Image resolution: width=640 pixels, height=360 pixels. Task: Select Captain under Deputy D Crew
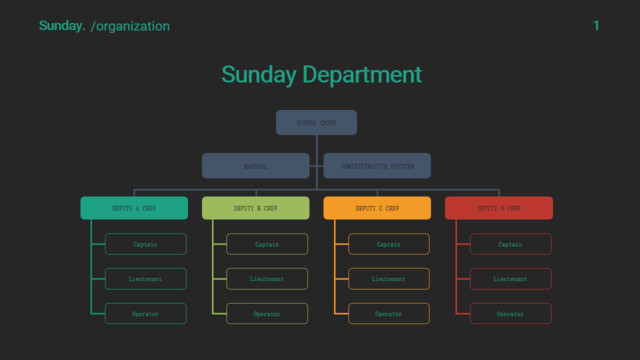pyautogui.click(x=511, y=244)
